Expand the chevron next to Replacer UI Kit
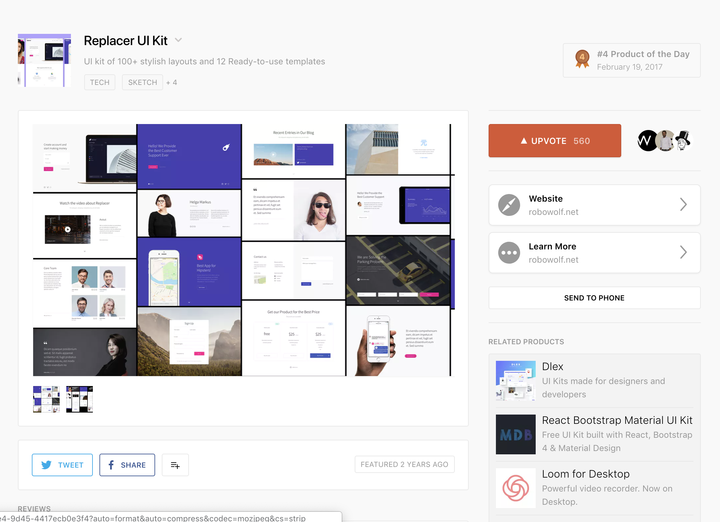This screenshot has width=720, height=522. 179,40
